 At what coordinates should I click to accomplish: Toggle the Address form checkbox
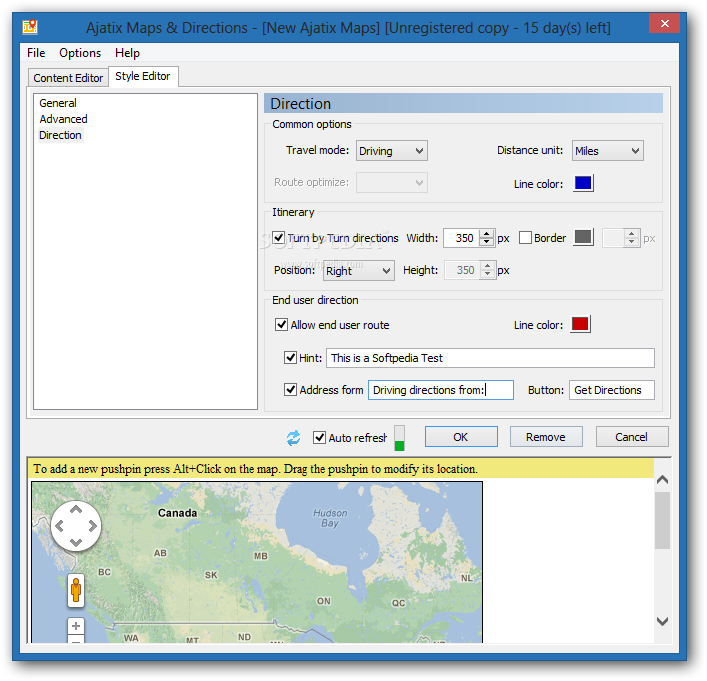(x=290, y=390)
